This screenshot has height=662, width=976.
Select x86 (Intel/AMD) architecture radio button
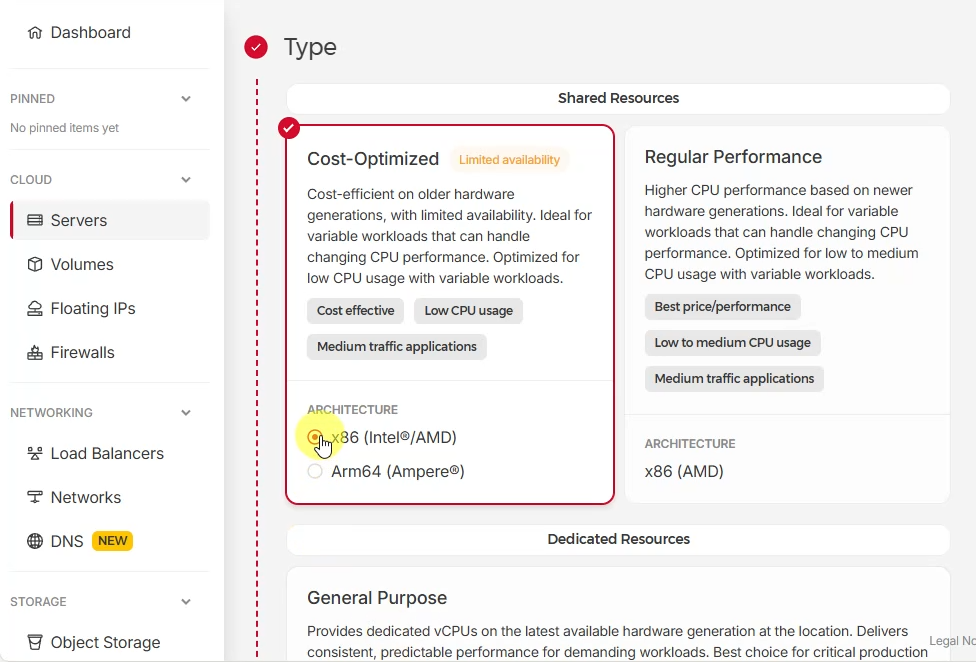[315, 437]
